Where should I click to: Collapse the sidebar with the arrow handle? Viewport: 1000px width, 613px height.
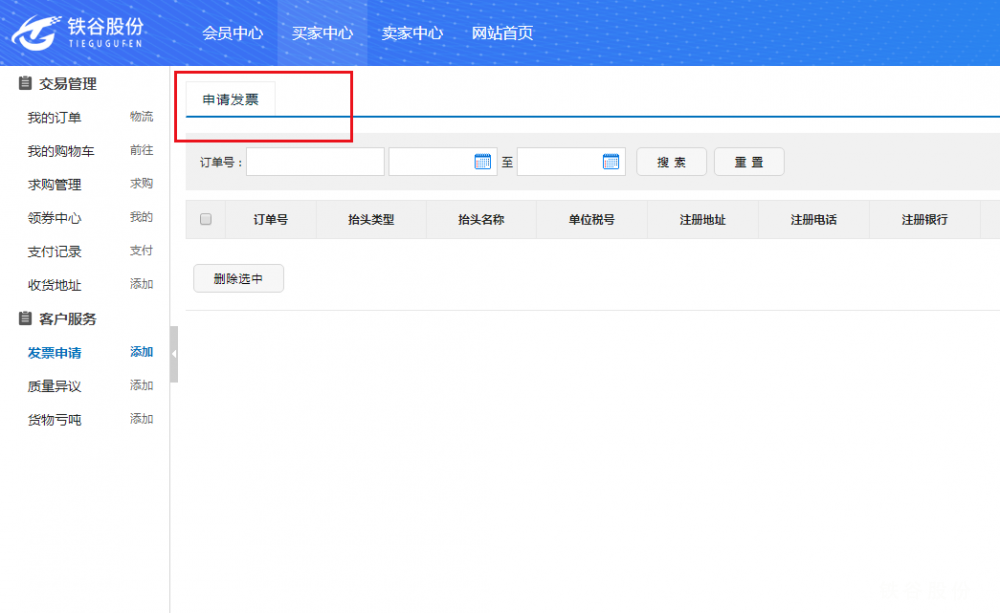(x=174, y=354)
